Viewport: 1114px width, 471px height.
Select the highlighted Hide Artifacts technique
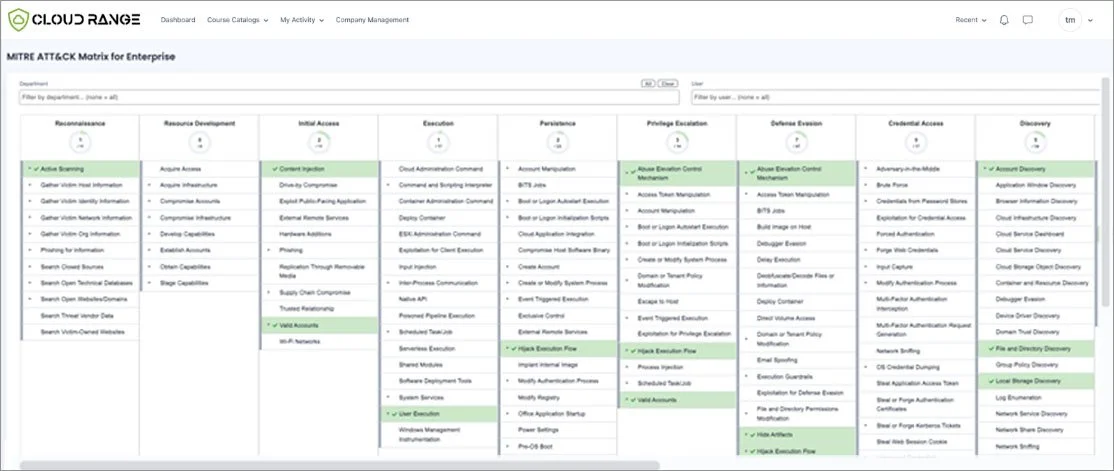(796, 434)
